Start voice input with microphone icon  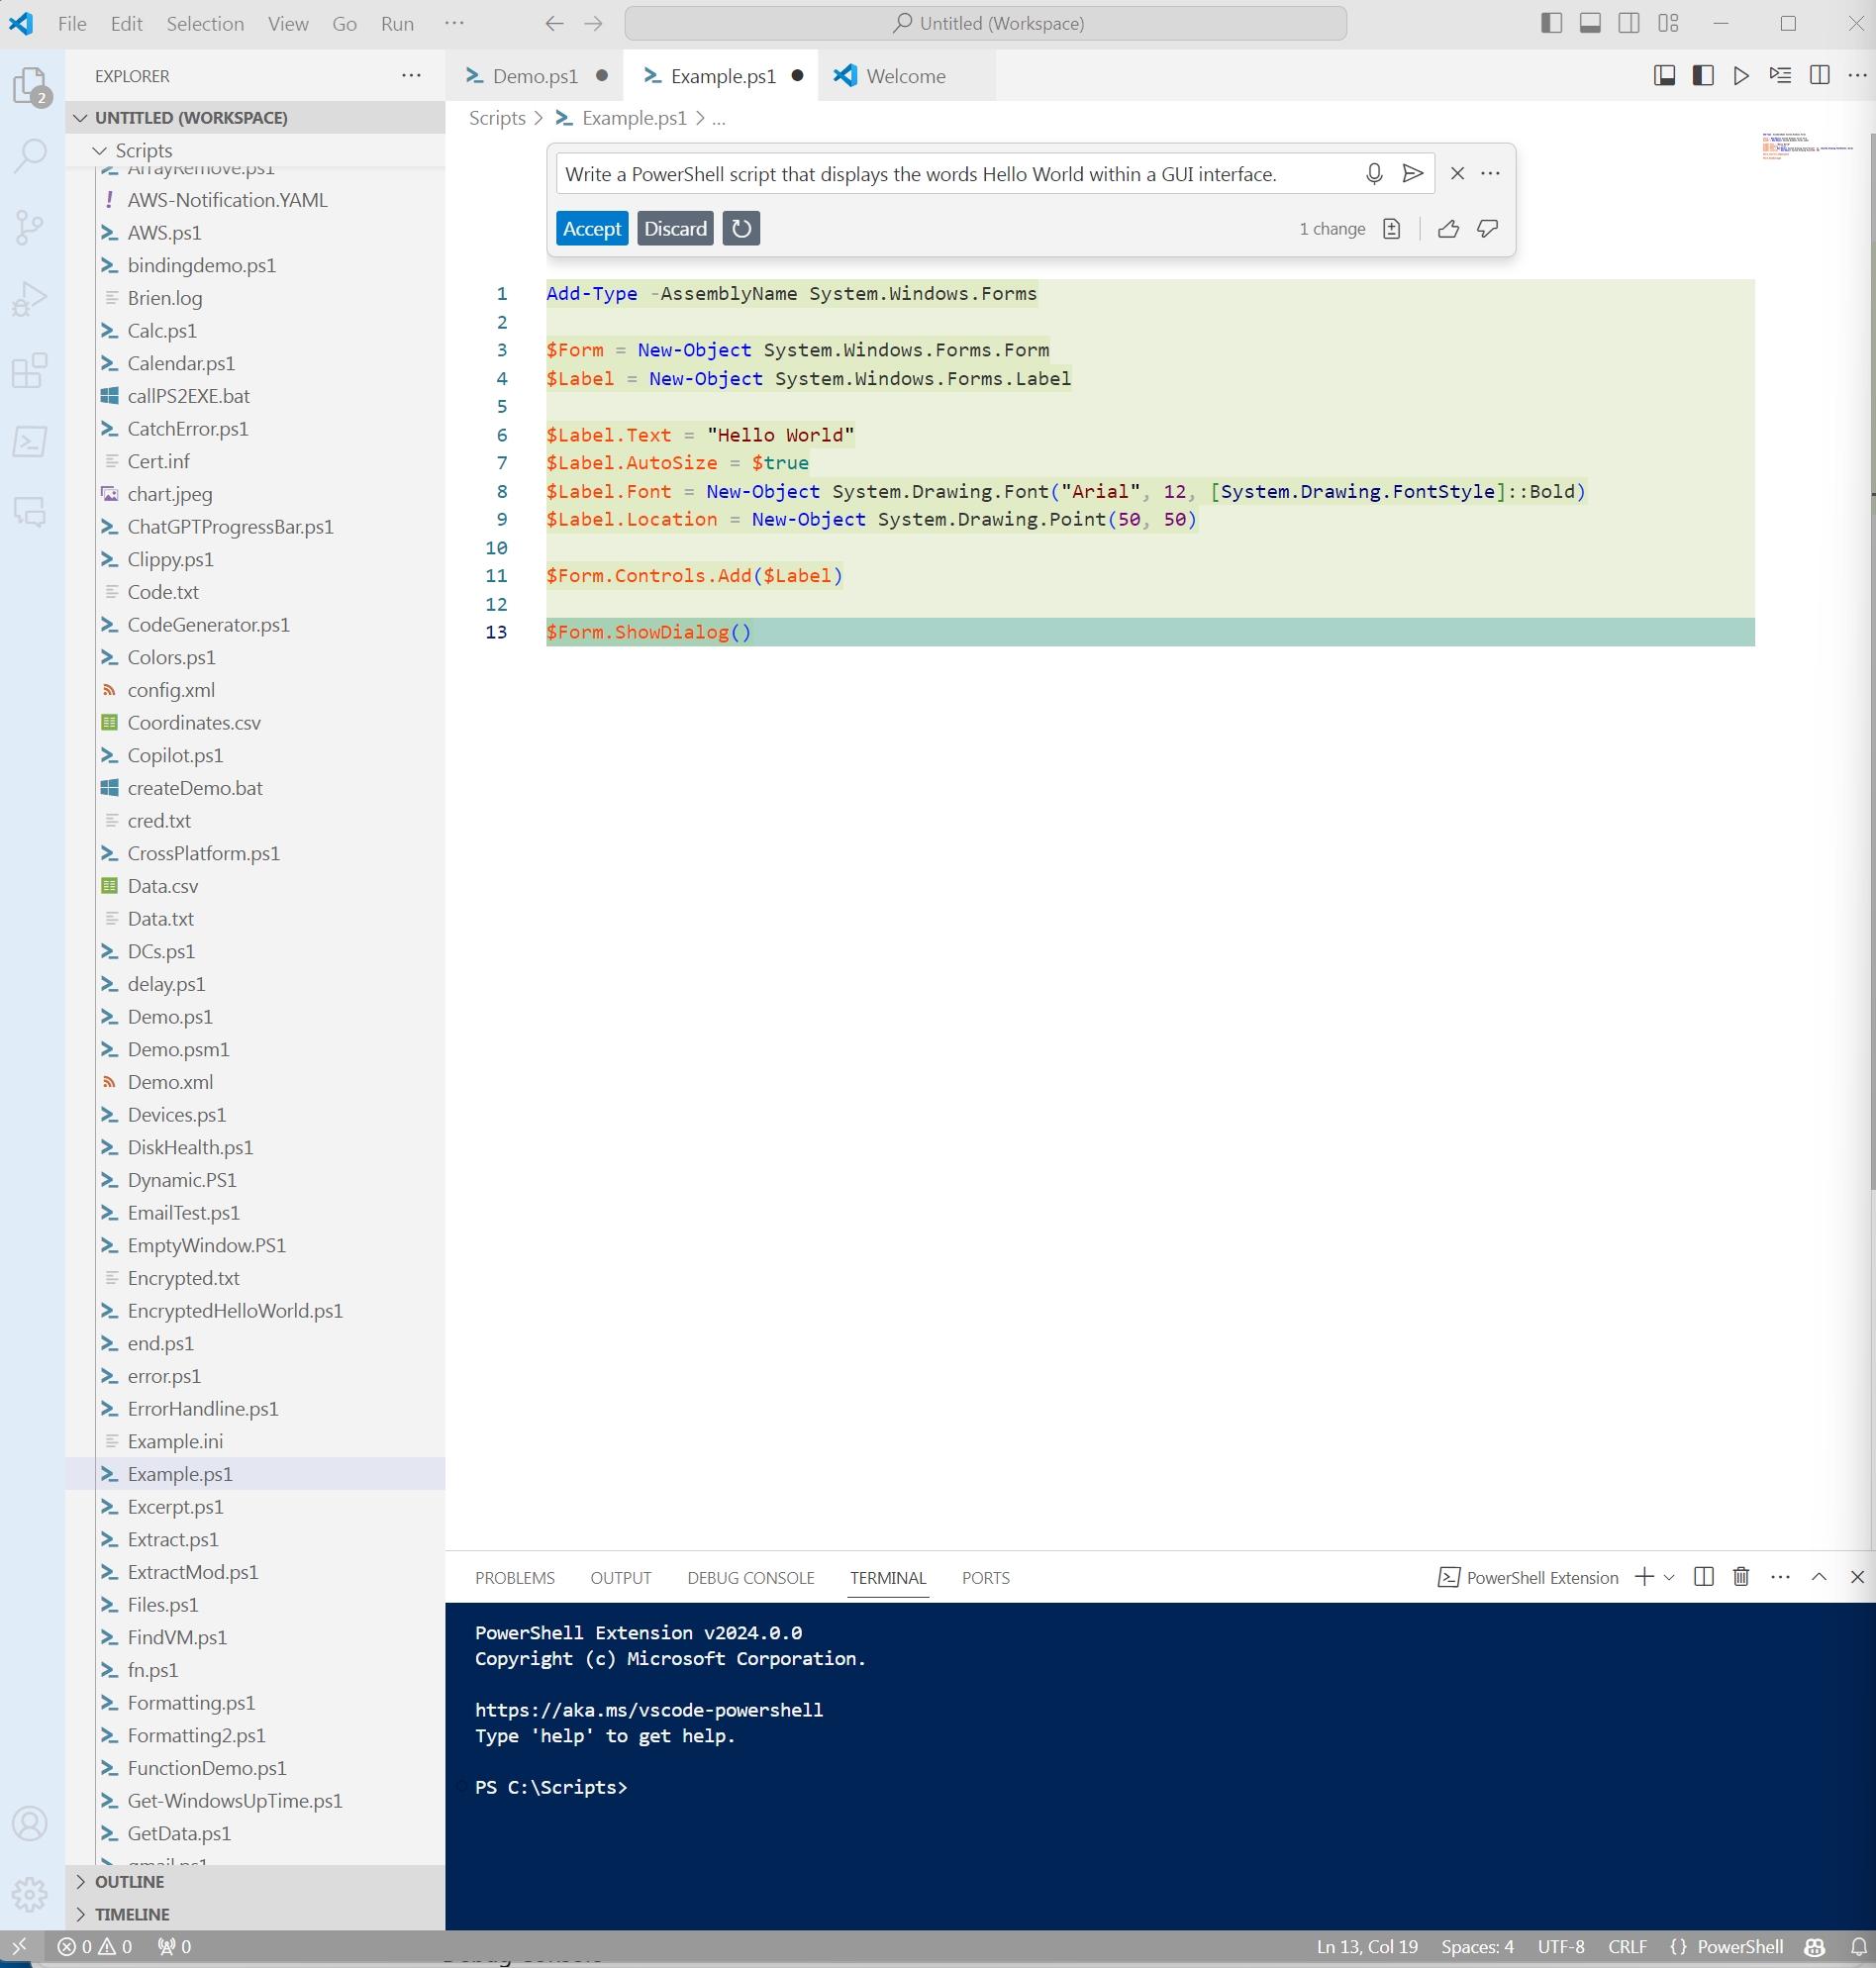[x=1373, y=173]
